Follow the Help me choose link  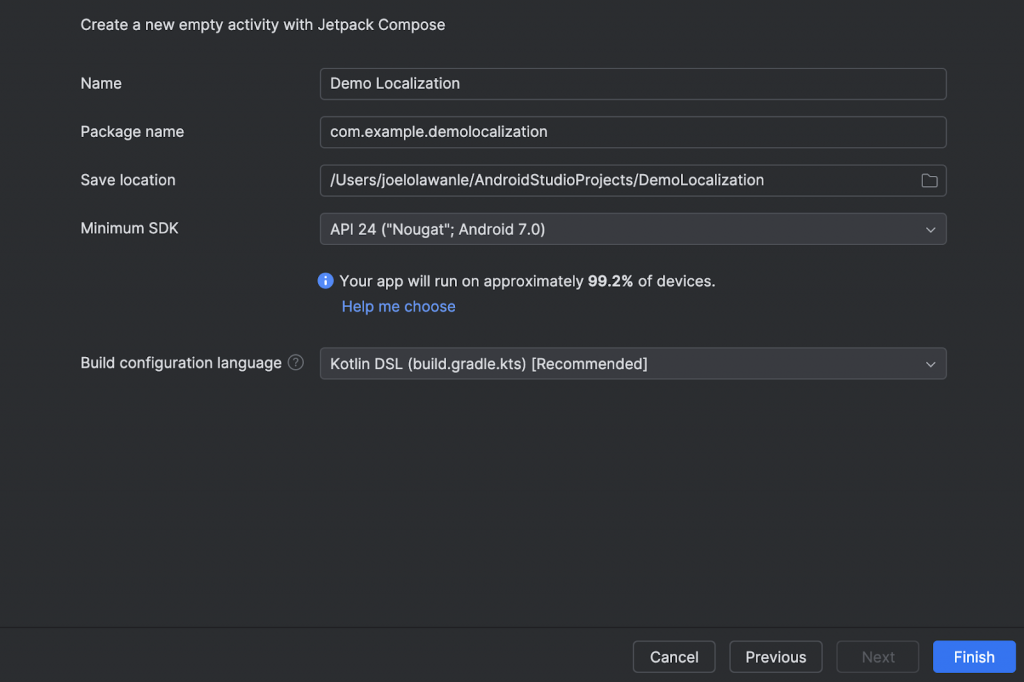point(398,307)
